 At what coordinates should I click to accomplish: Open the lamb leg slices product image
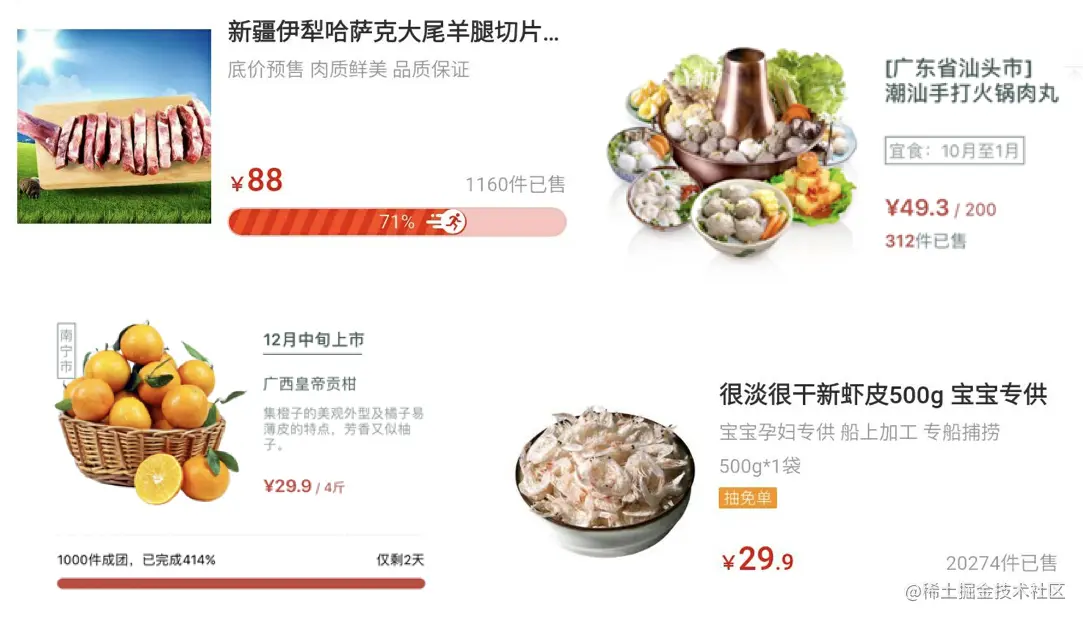pyautogui.click(x=114, y=126)
